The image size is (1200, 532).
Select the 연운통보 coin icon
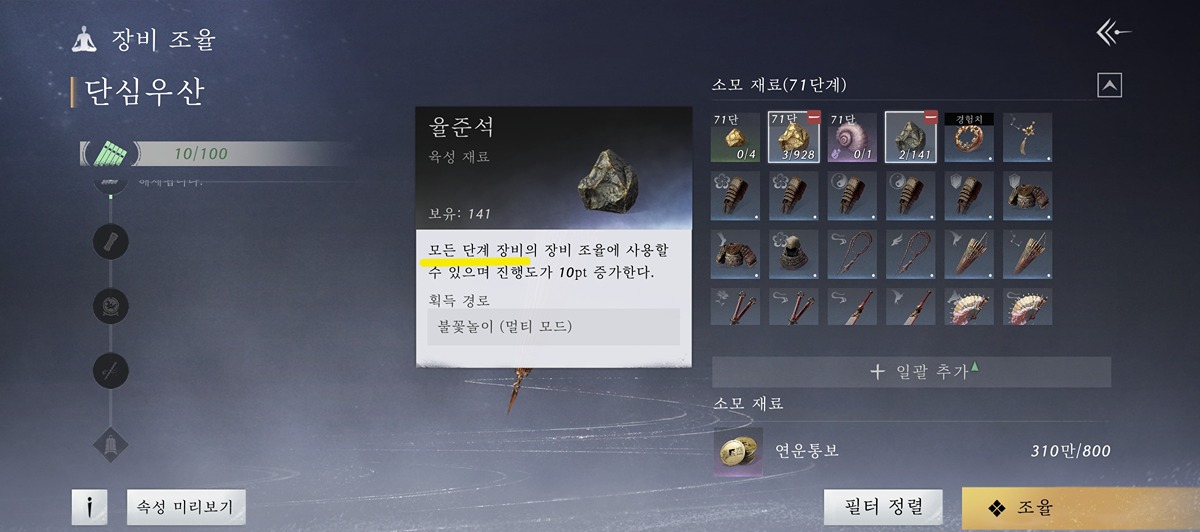coord(738,451)
